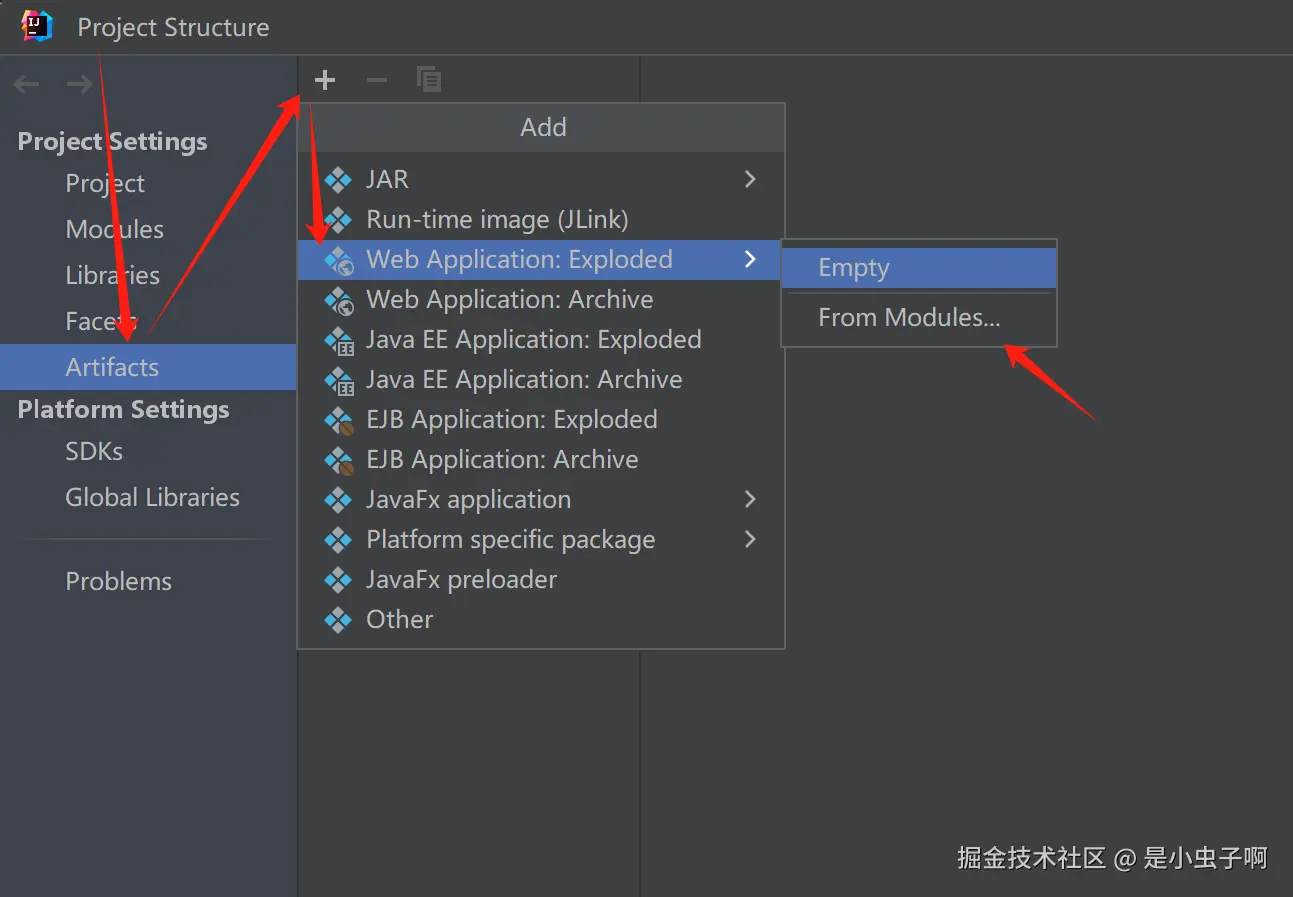This screenshot has width=1293, height=897.
Task: Open the SDKs platform settings
Action: point(94,452)
